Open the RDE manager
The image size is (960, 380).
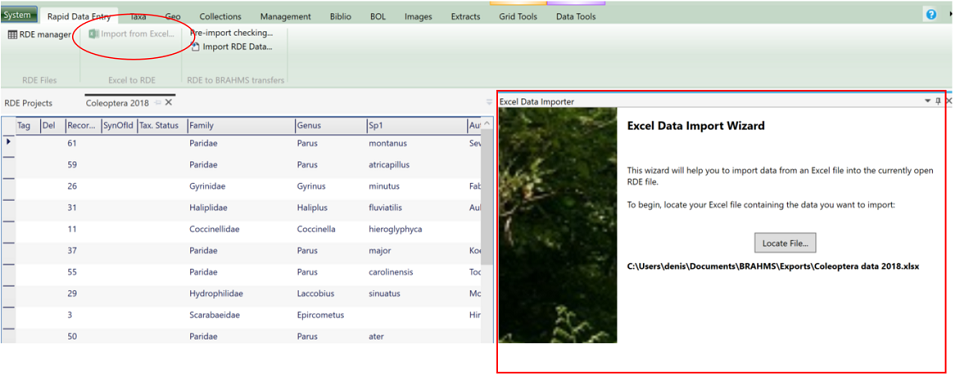[x=39, y=34]
